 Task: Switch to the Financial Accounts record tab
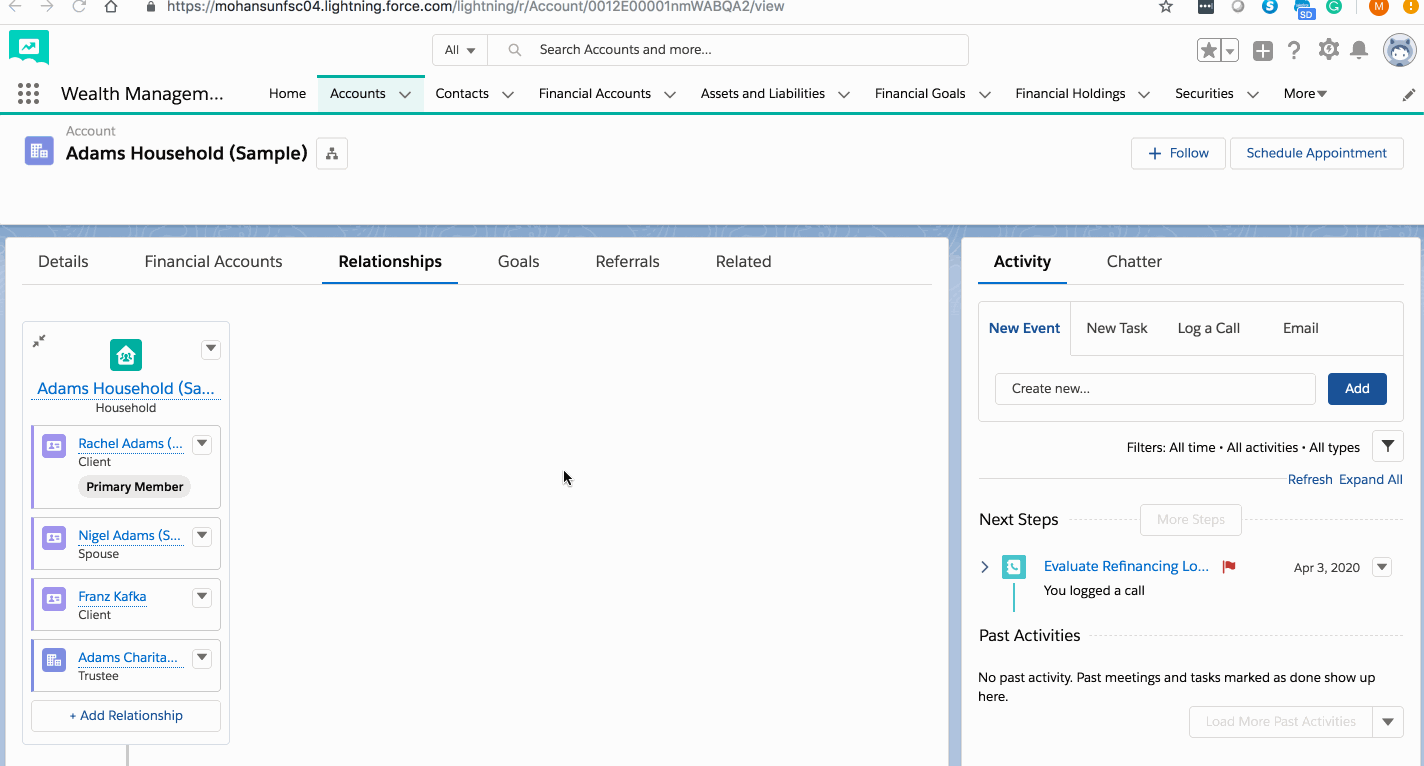coord(213,261)
